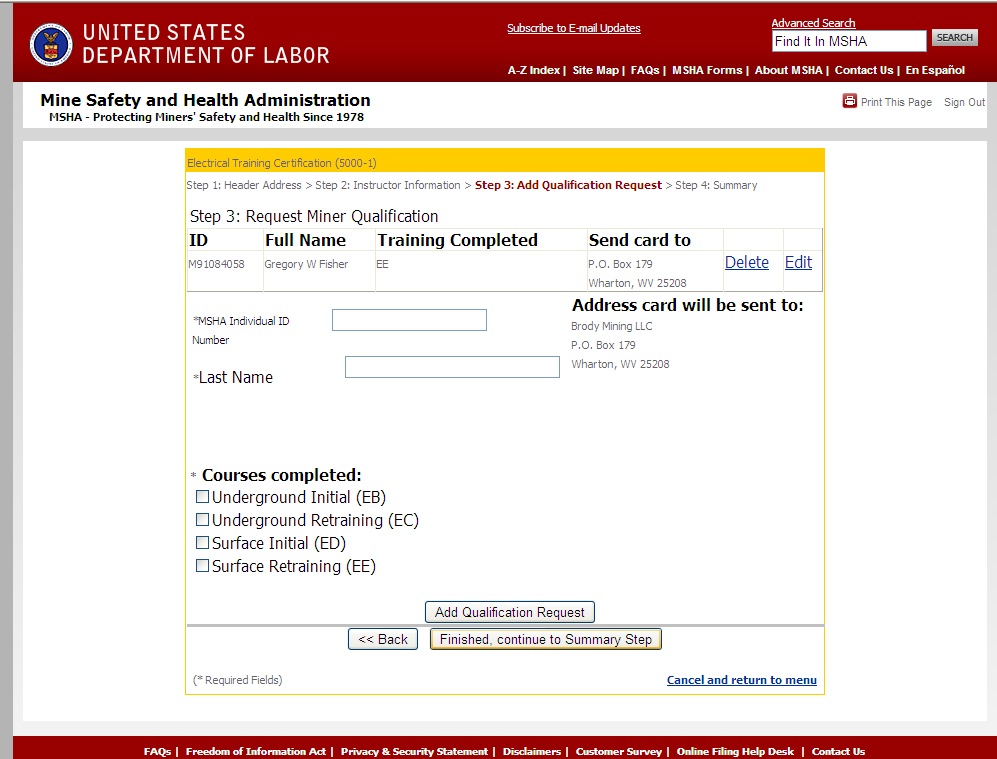The width and height of the screenshot is (997, 759).
Task: Click Print This Page link
Action: pyautogui.click(x=896, y=102)
